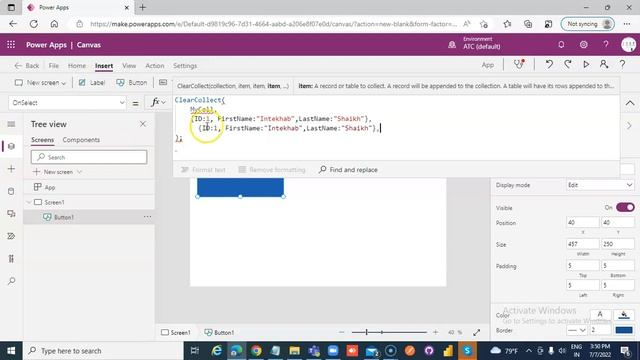Viewport: 640px width, 360px height.
Task: Switch to Components tab in Tree view
Action: pos(81,140)
